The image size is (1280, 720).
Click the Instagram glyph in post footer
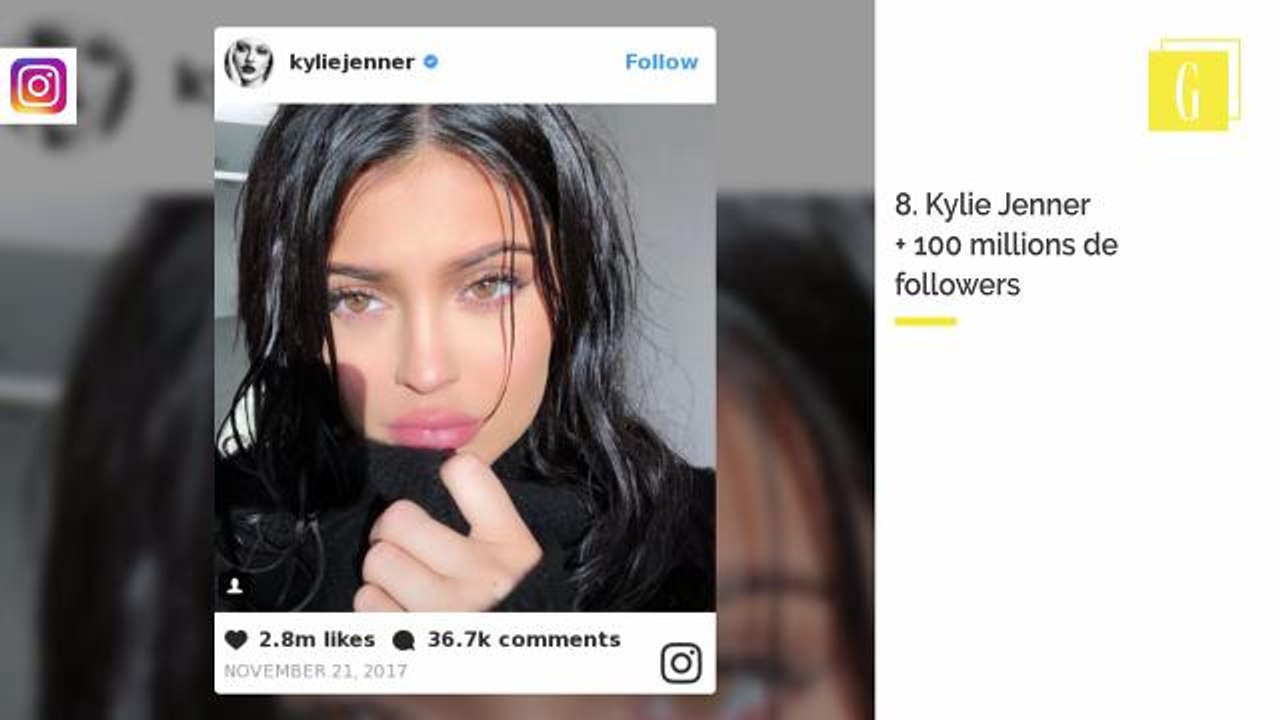[681, 663]
